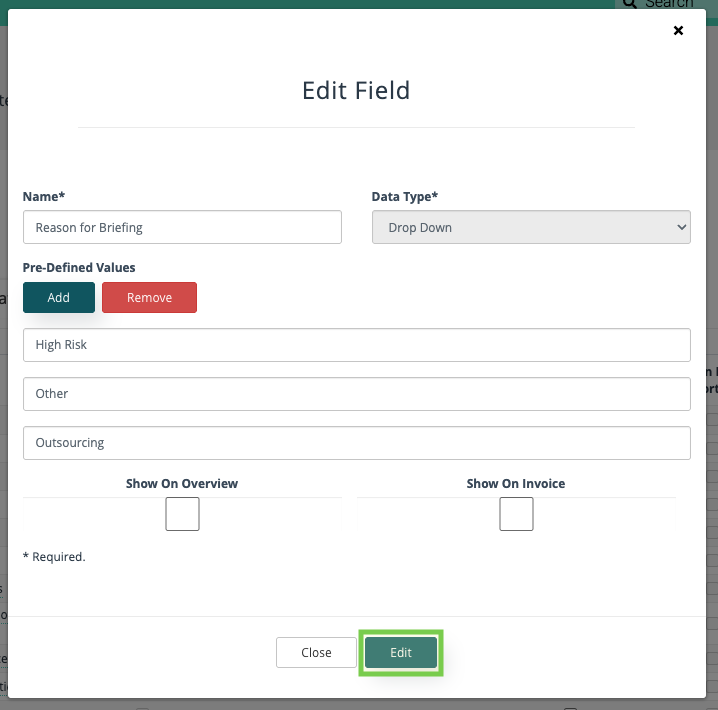The height and width of the screenshot is (710, 718).
Task: Tick the Show On Invoice checkbox
Action: pos(516,514)
